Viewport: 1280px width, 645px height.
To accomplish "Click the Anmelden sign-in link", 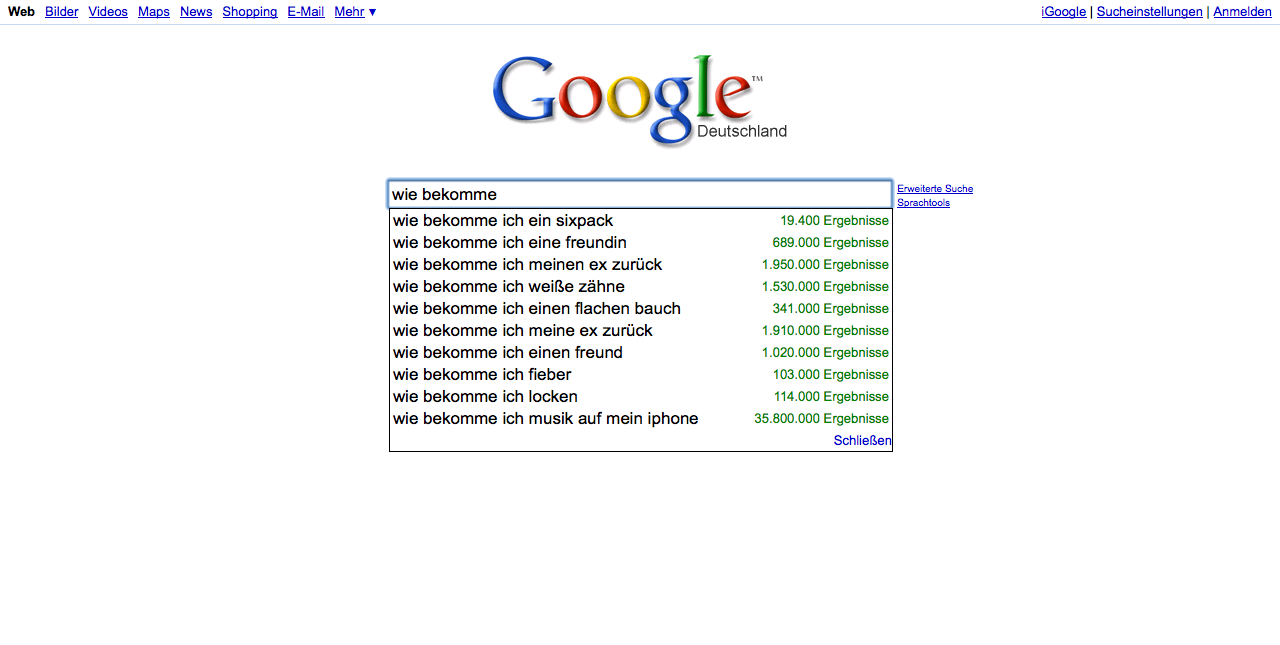I will click(1243, 12).
